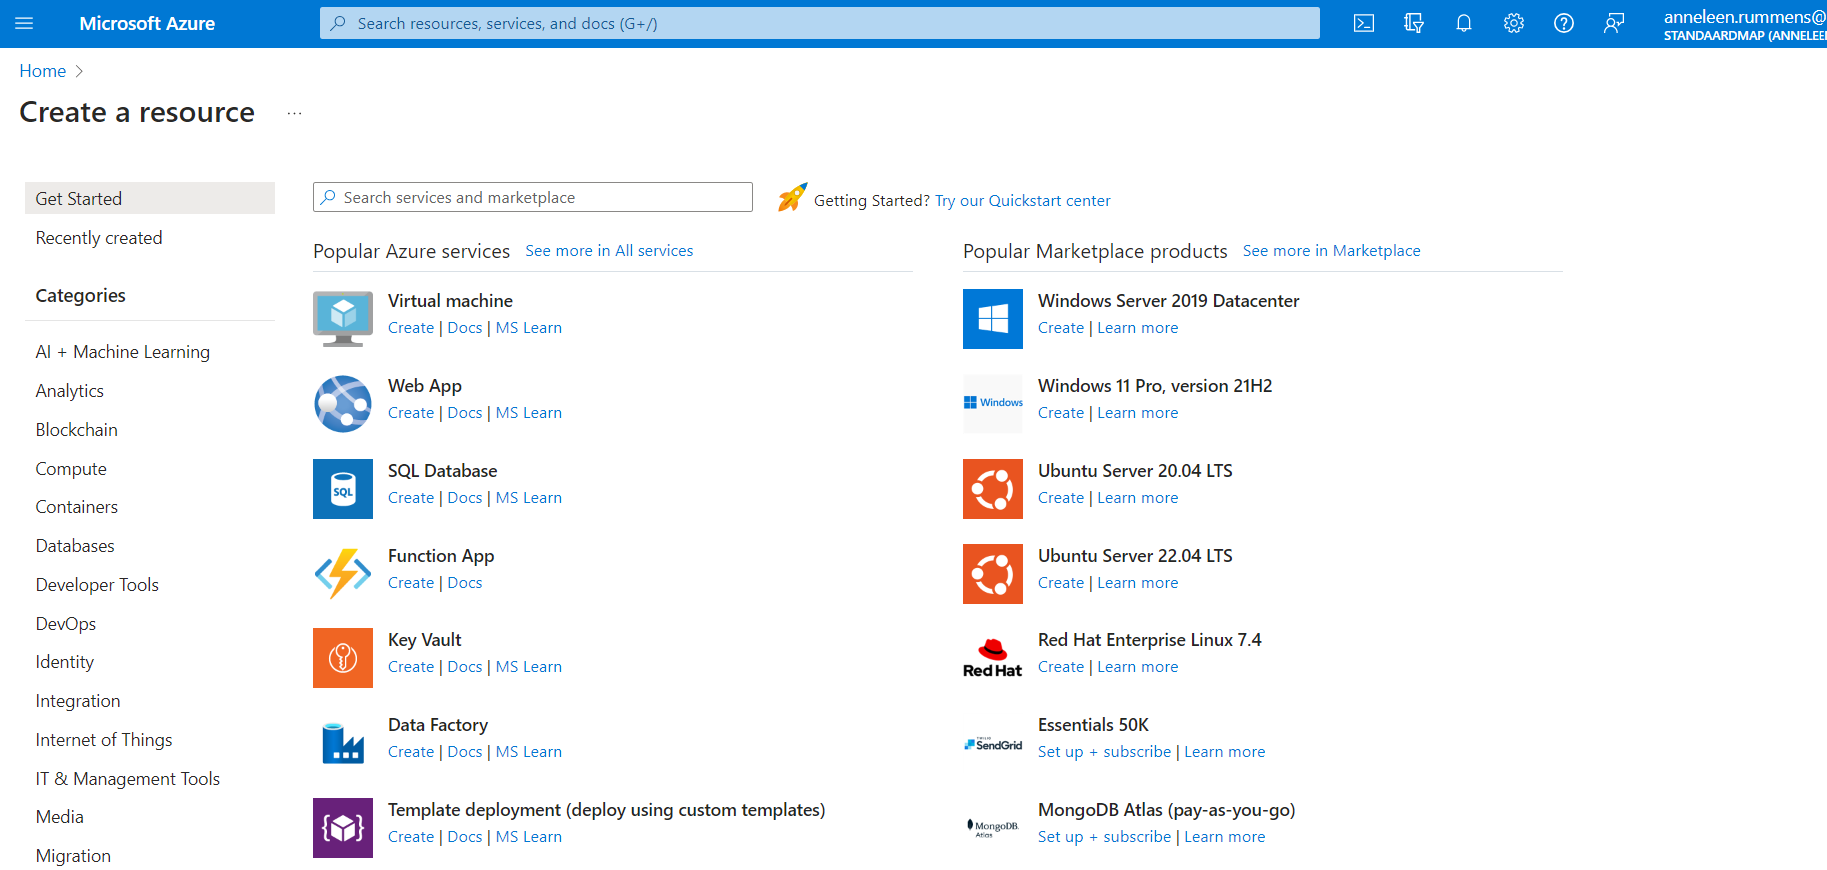Click the Red Hat logo
This screenshot has width=1827, height=870.
tap(993, 658)
